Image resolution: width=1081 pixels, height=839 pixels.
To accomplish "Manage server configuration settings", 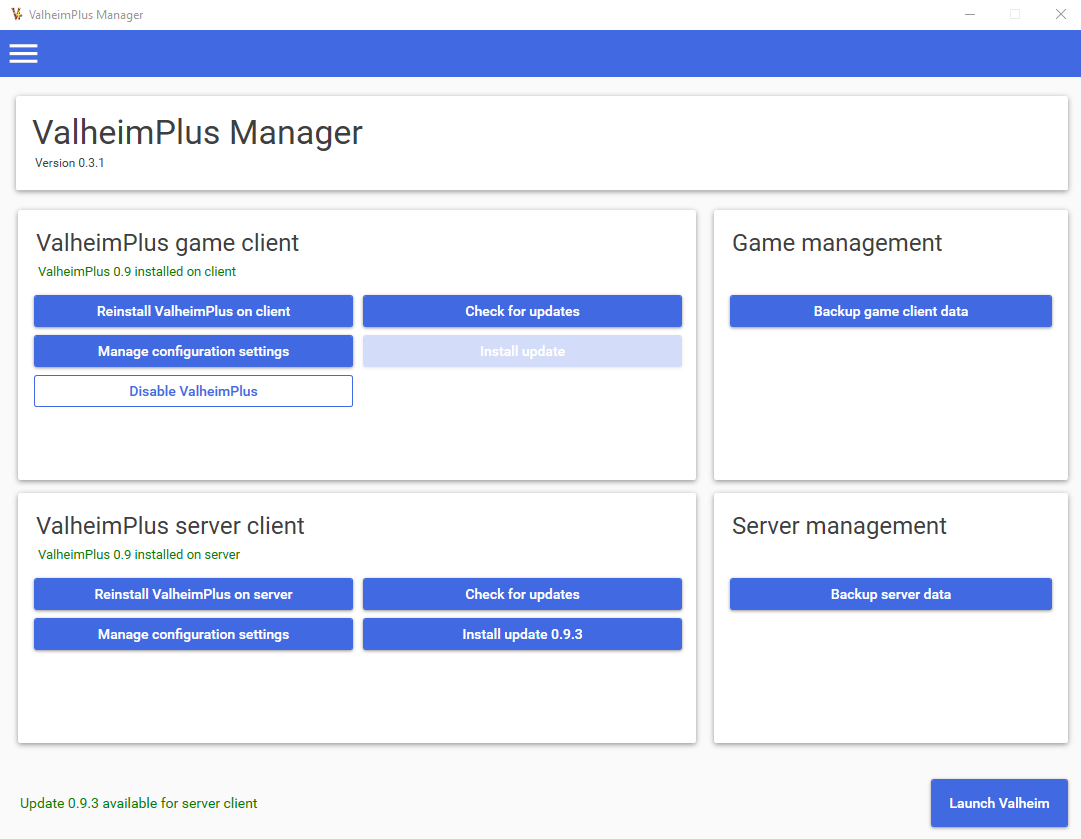I will click(193, 634).
